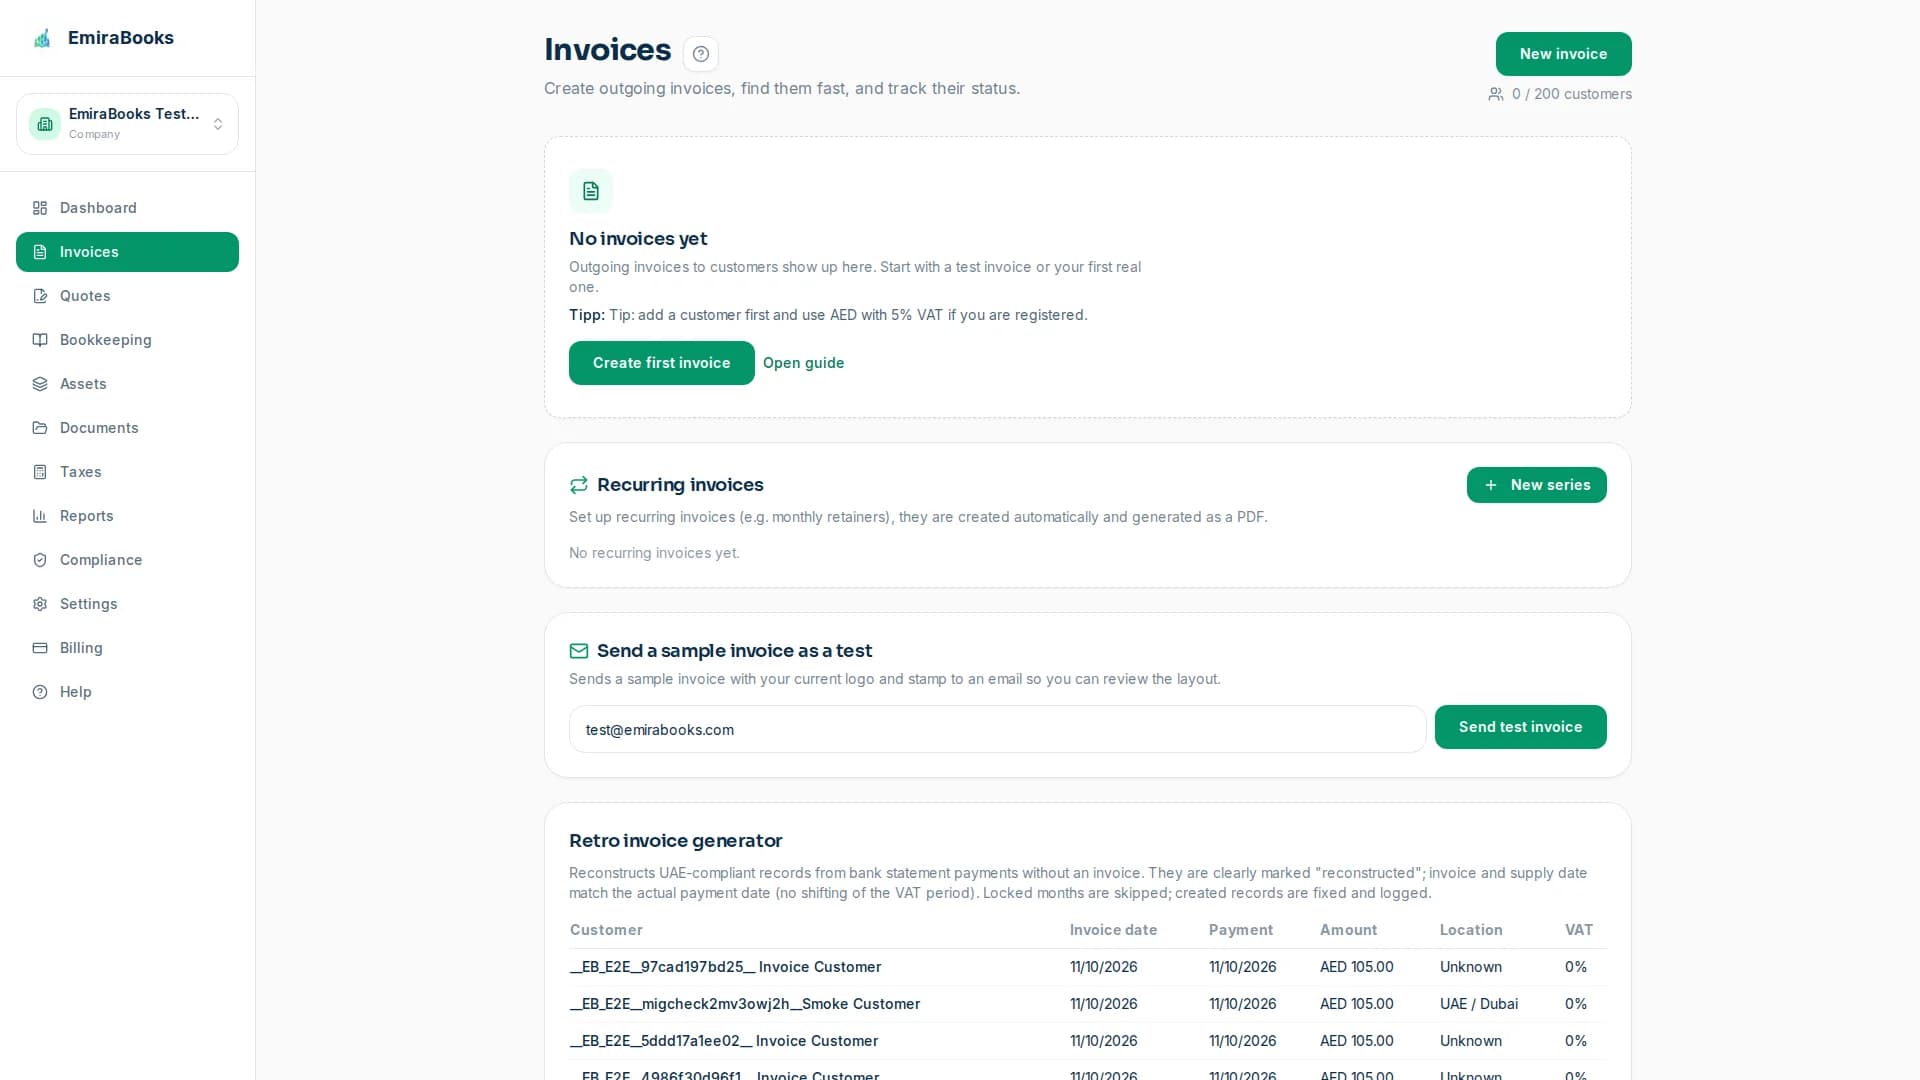1920x1080 pixels.
Task: Click the envelope icon by sample invoice heading
Action: tap(579, 651)
